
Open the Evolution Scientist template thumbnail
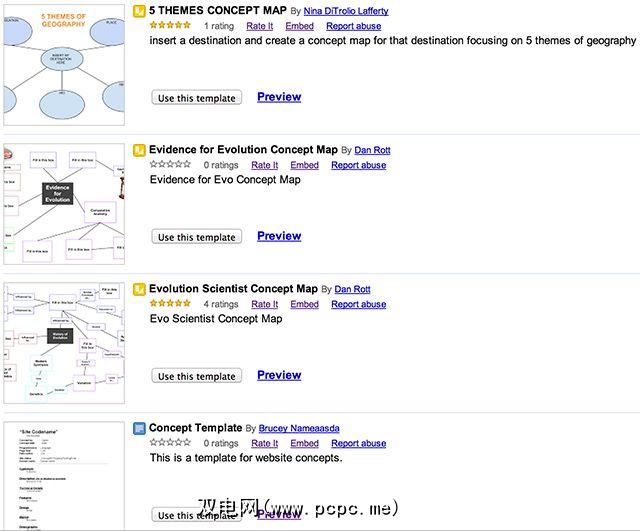(62, 342)
